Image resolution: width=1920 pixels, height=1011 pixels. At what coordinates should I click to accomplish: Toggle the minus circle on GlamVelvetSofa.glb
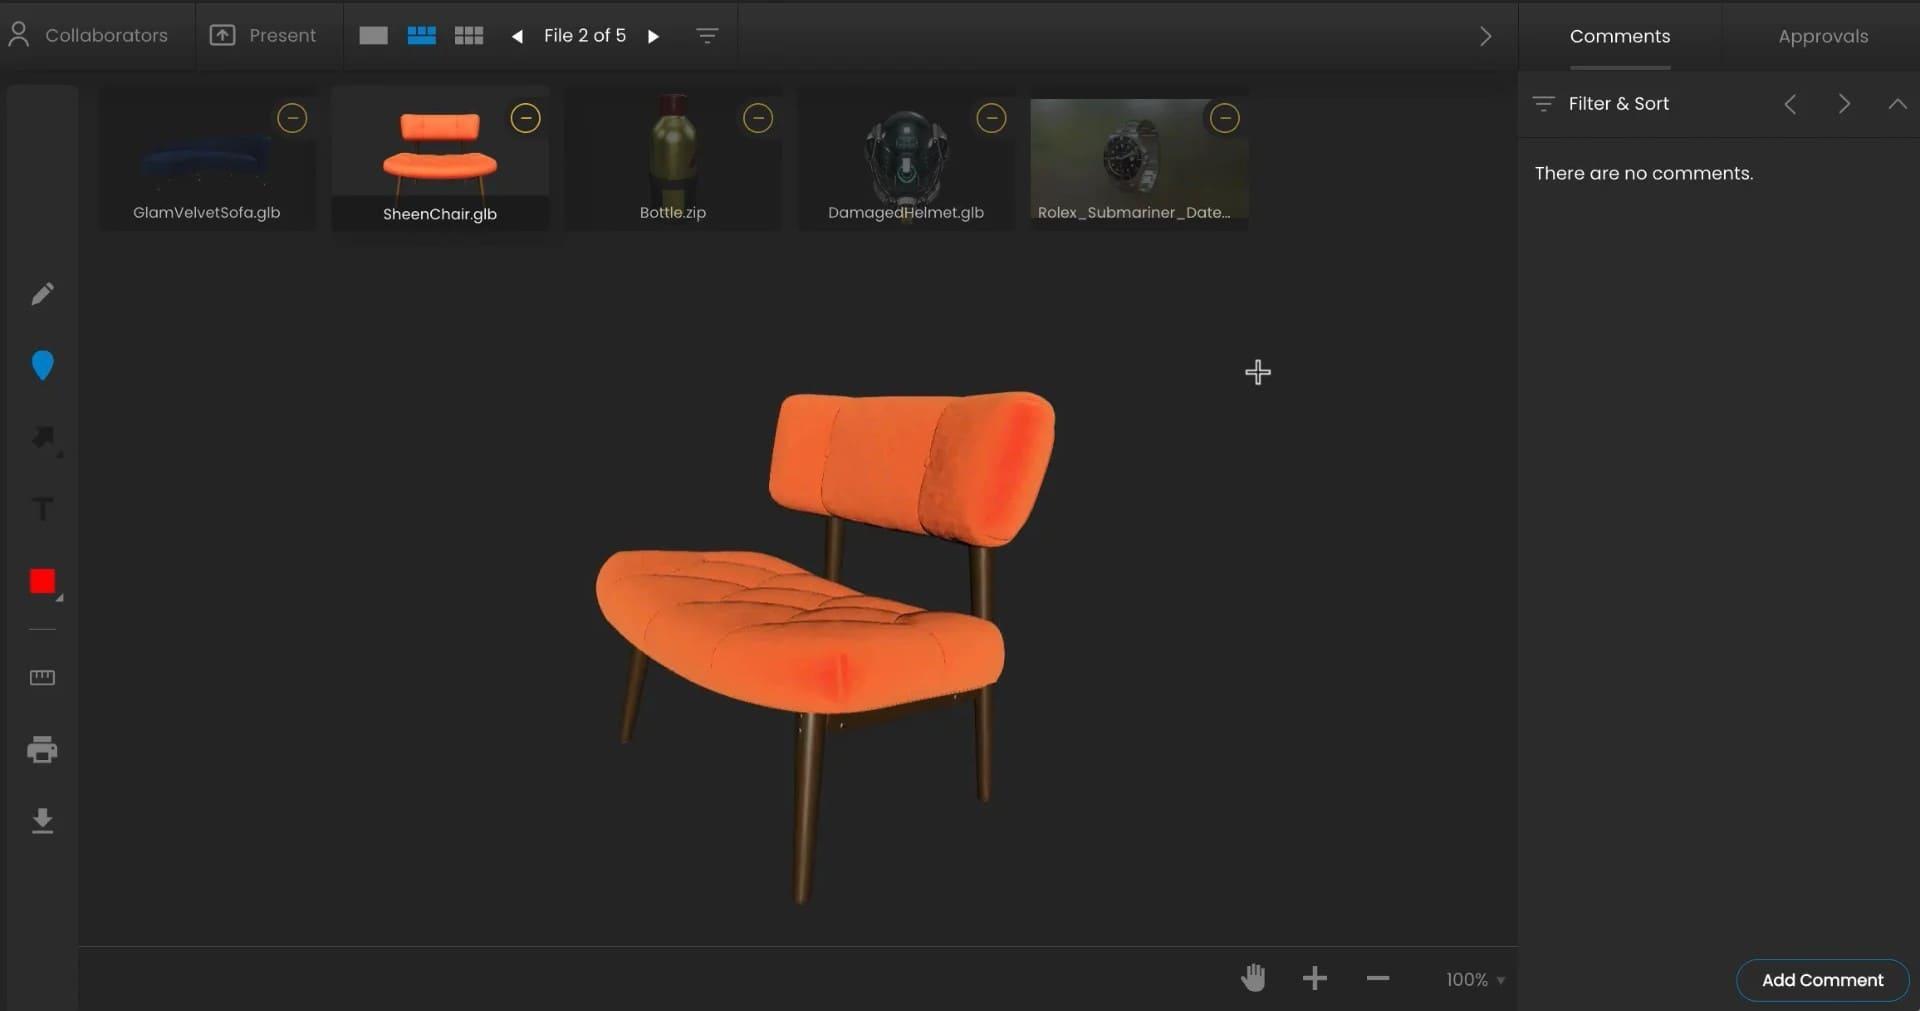[292, 118]
